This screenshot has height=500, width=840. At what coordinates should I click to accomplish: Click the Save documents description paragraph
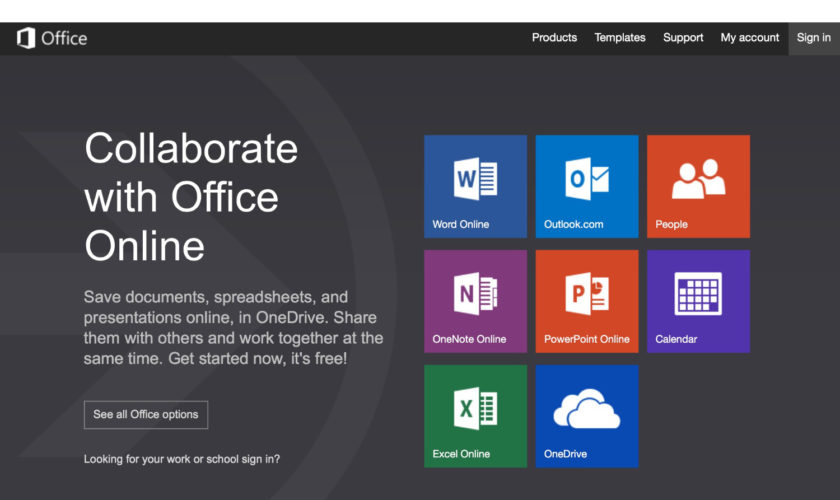233,326
